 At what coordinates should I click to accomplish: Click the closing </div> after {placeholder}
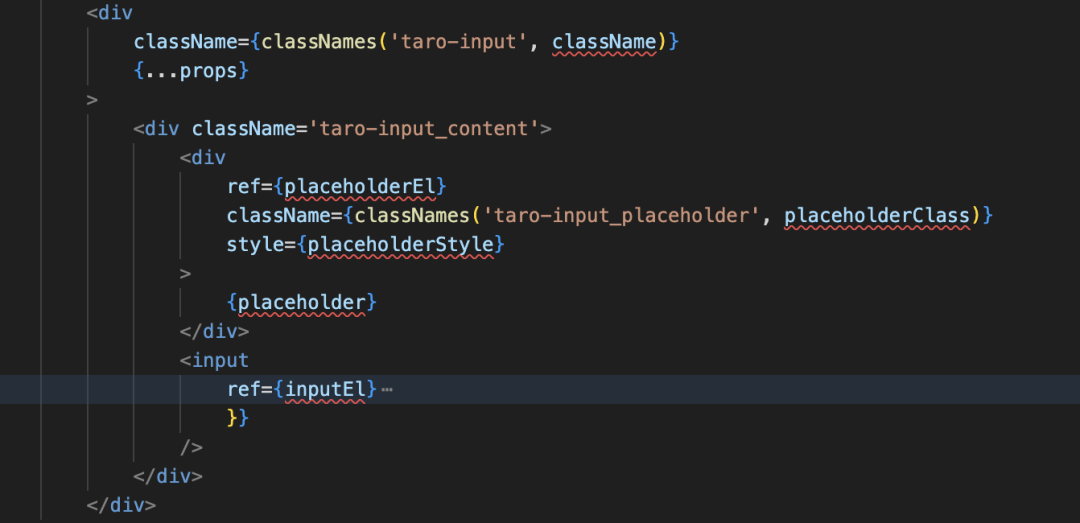pyautogui.click(x=214, y=331)
